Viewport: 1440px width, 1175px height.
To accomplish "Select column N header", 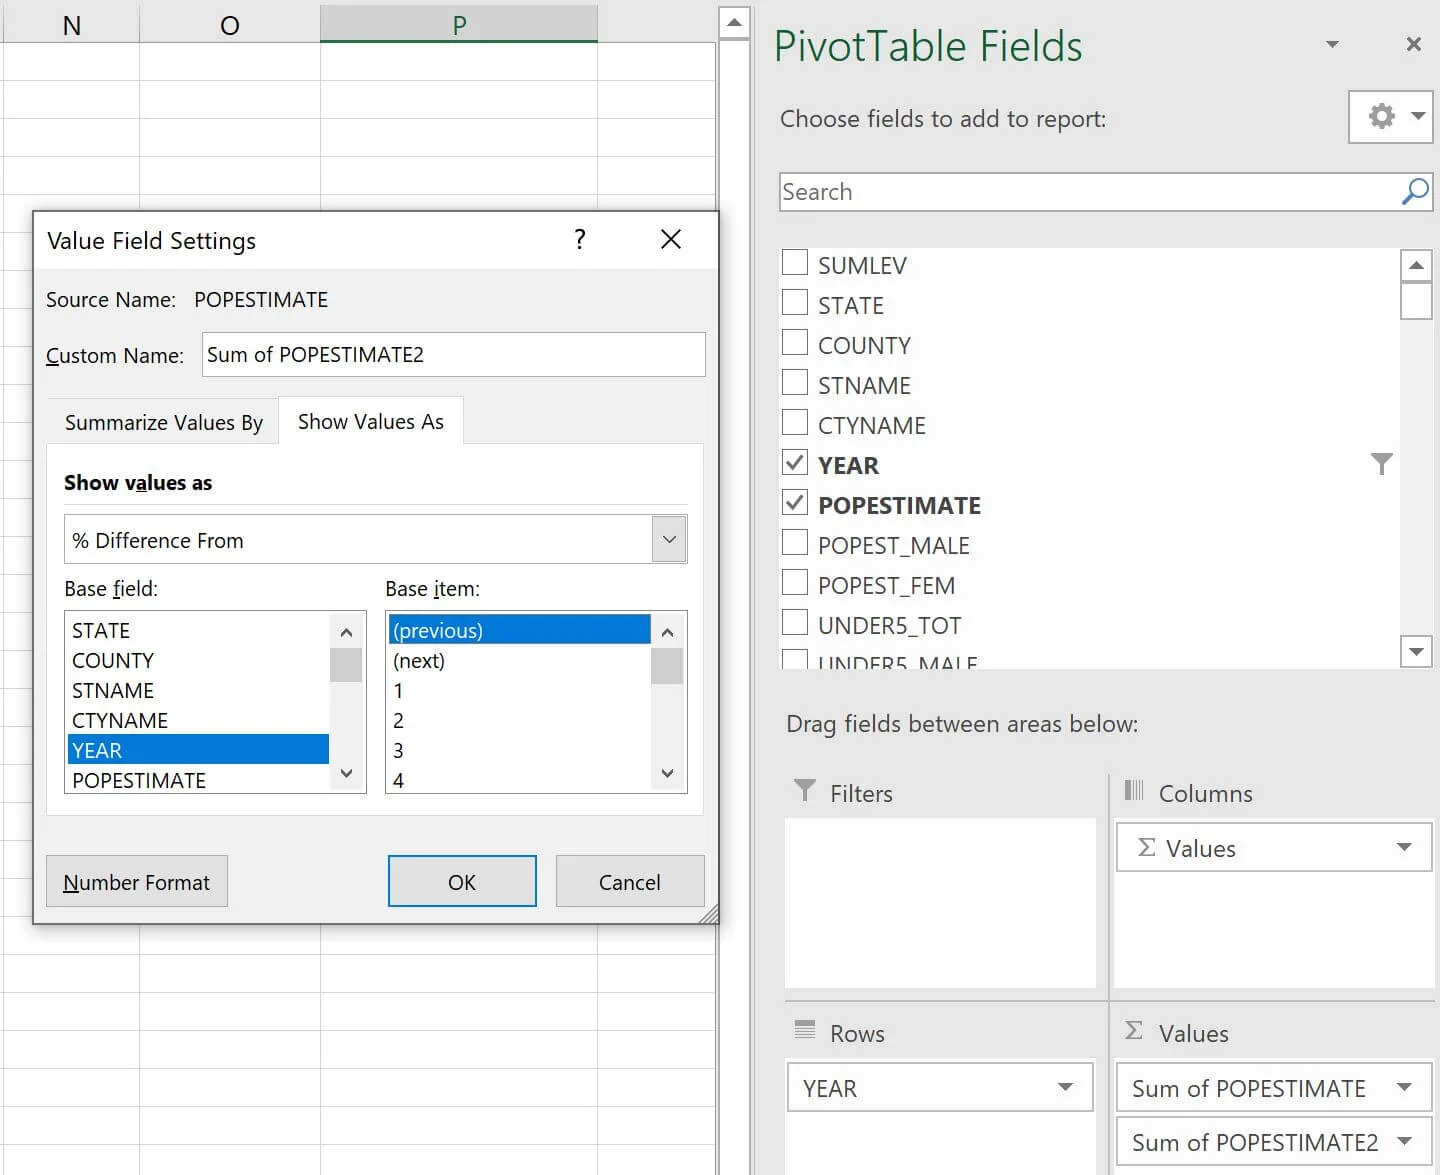I will pos(71,25).
